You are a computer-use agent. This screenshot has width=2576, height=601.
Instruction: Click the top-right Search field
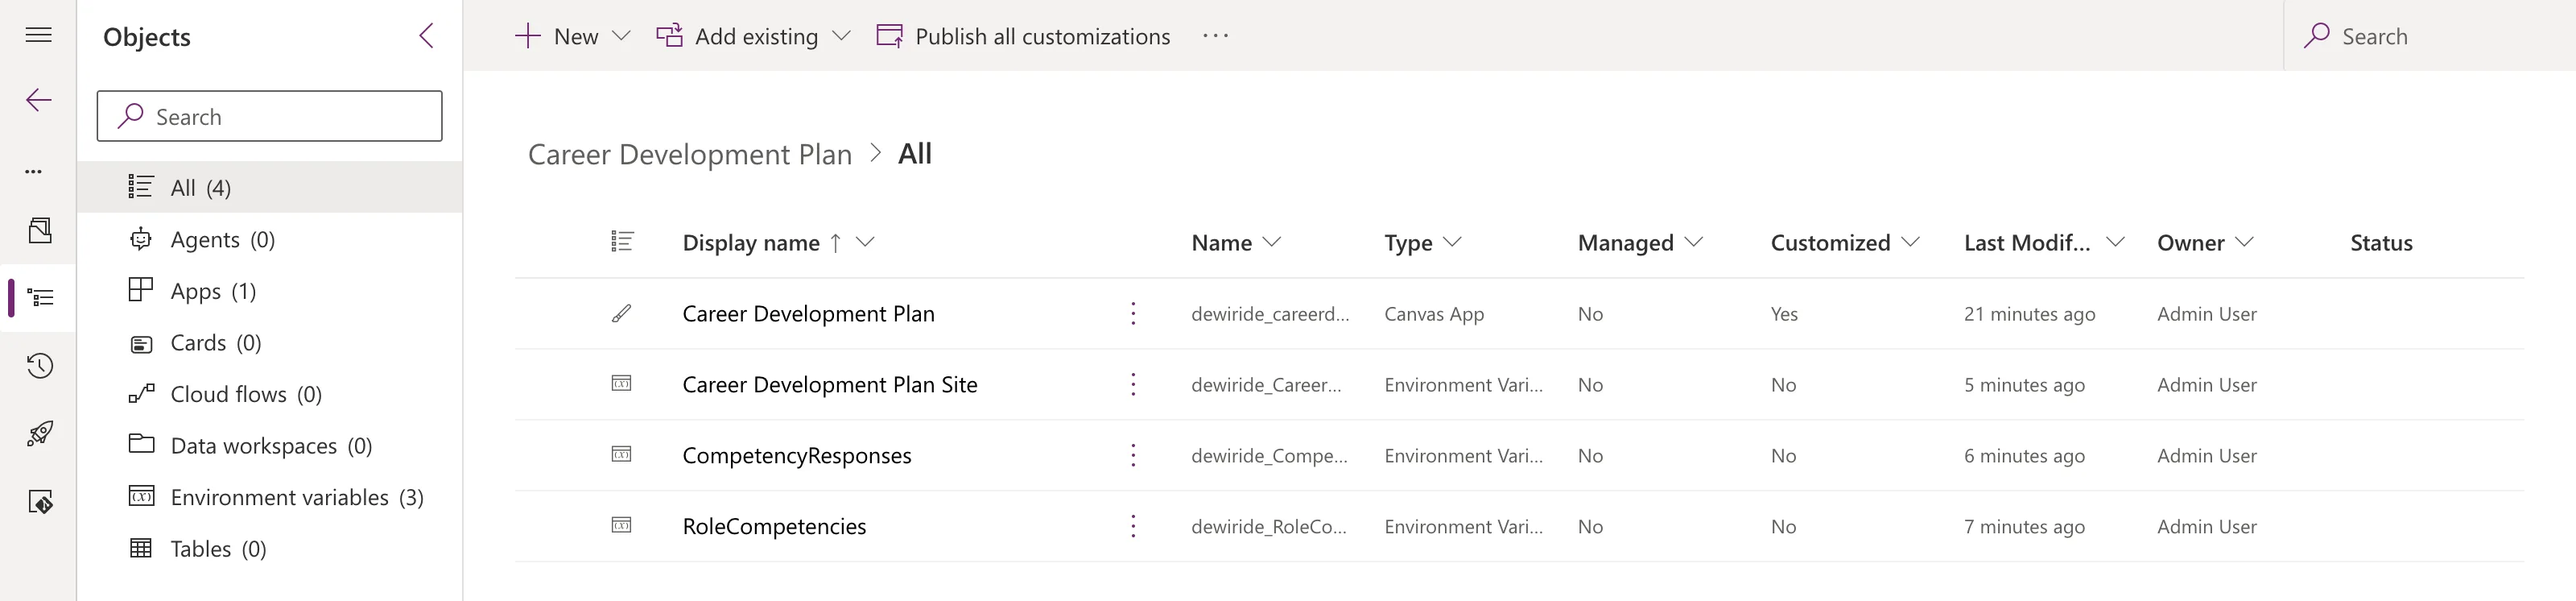tap(2430, 36)
